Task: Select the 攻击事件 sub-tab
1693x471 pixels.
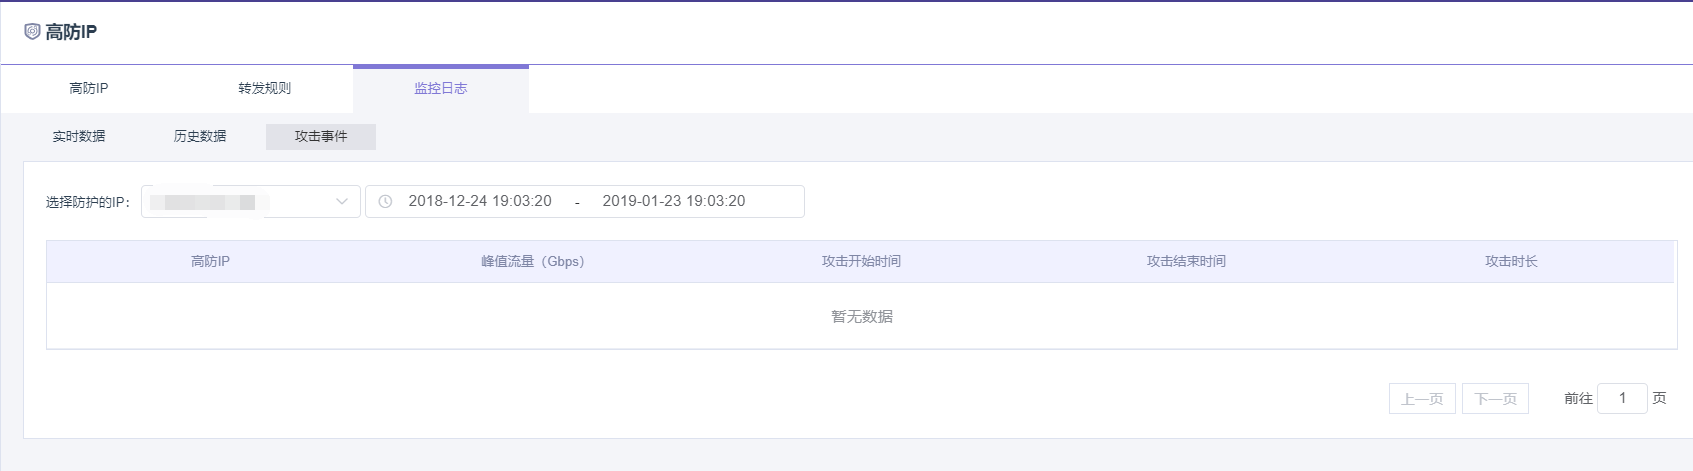Action: click(x=321, y=136)
